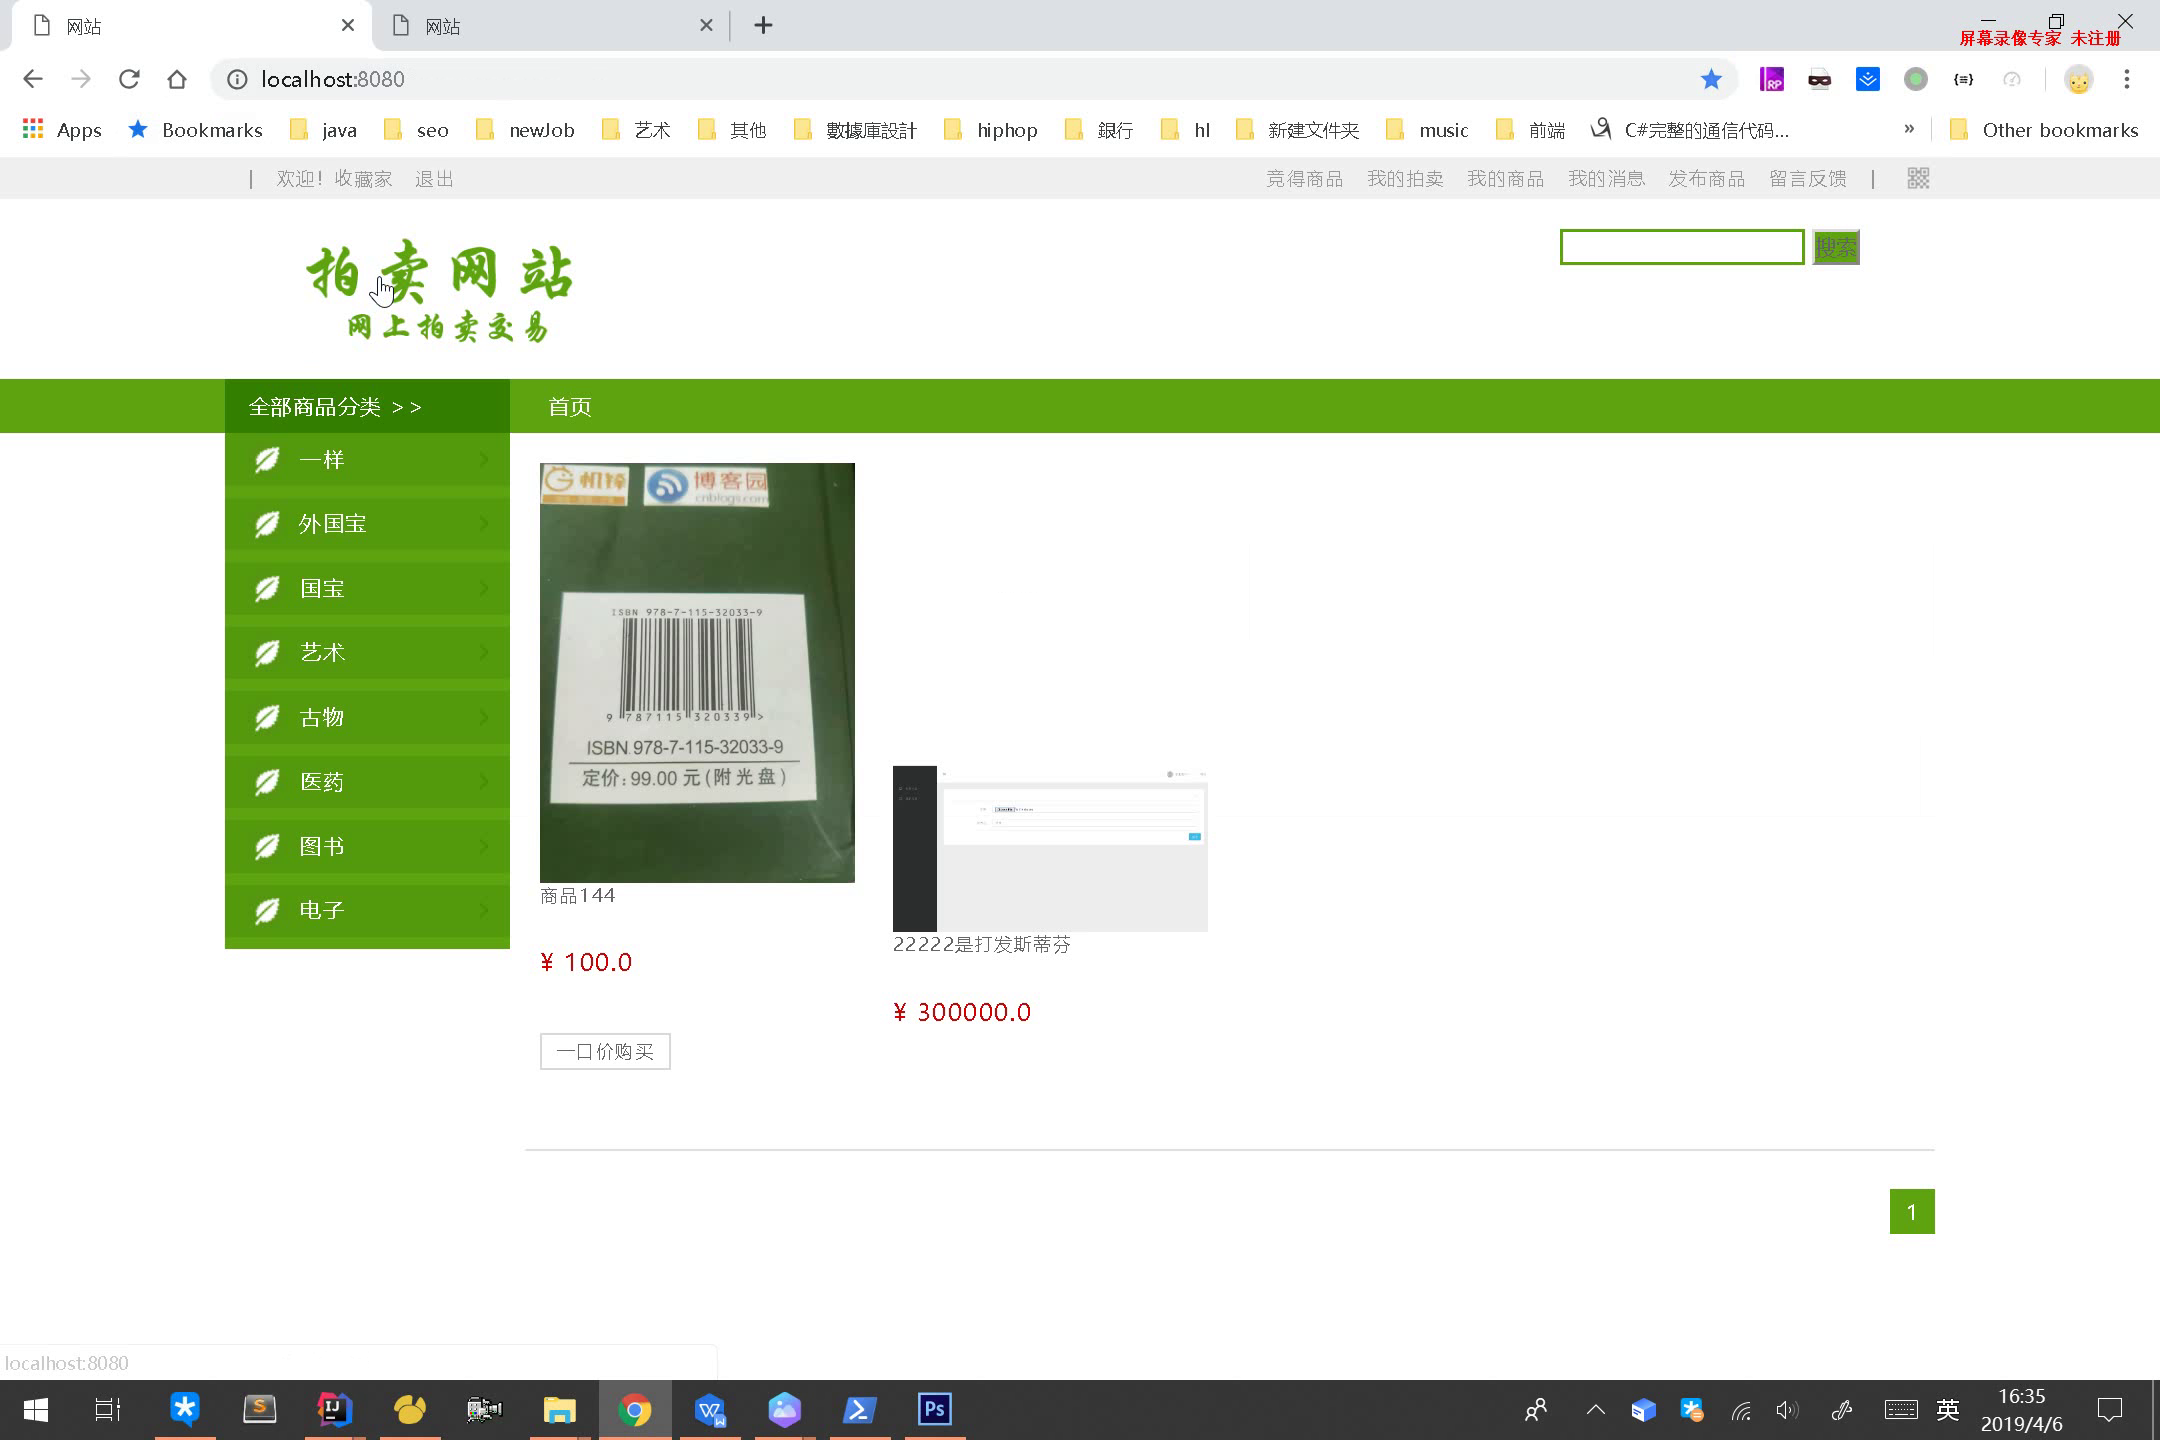This screenshot has height=1440, width=2160.
Task: Expand the 医药 category
Action: [x=367, y=782]
